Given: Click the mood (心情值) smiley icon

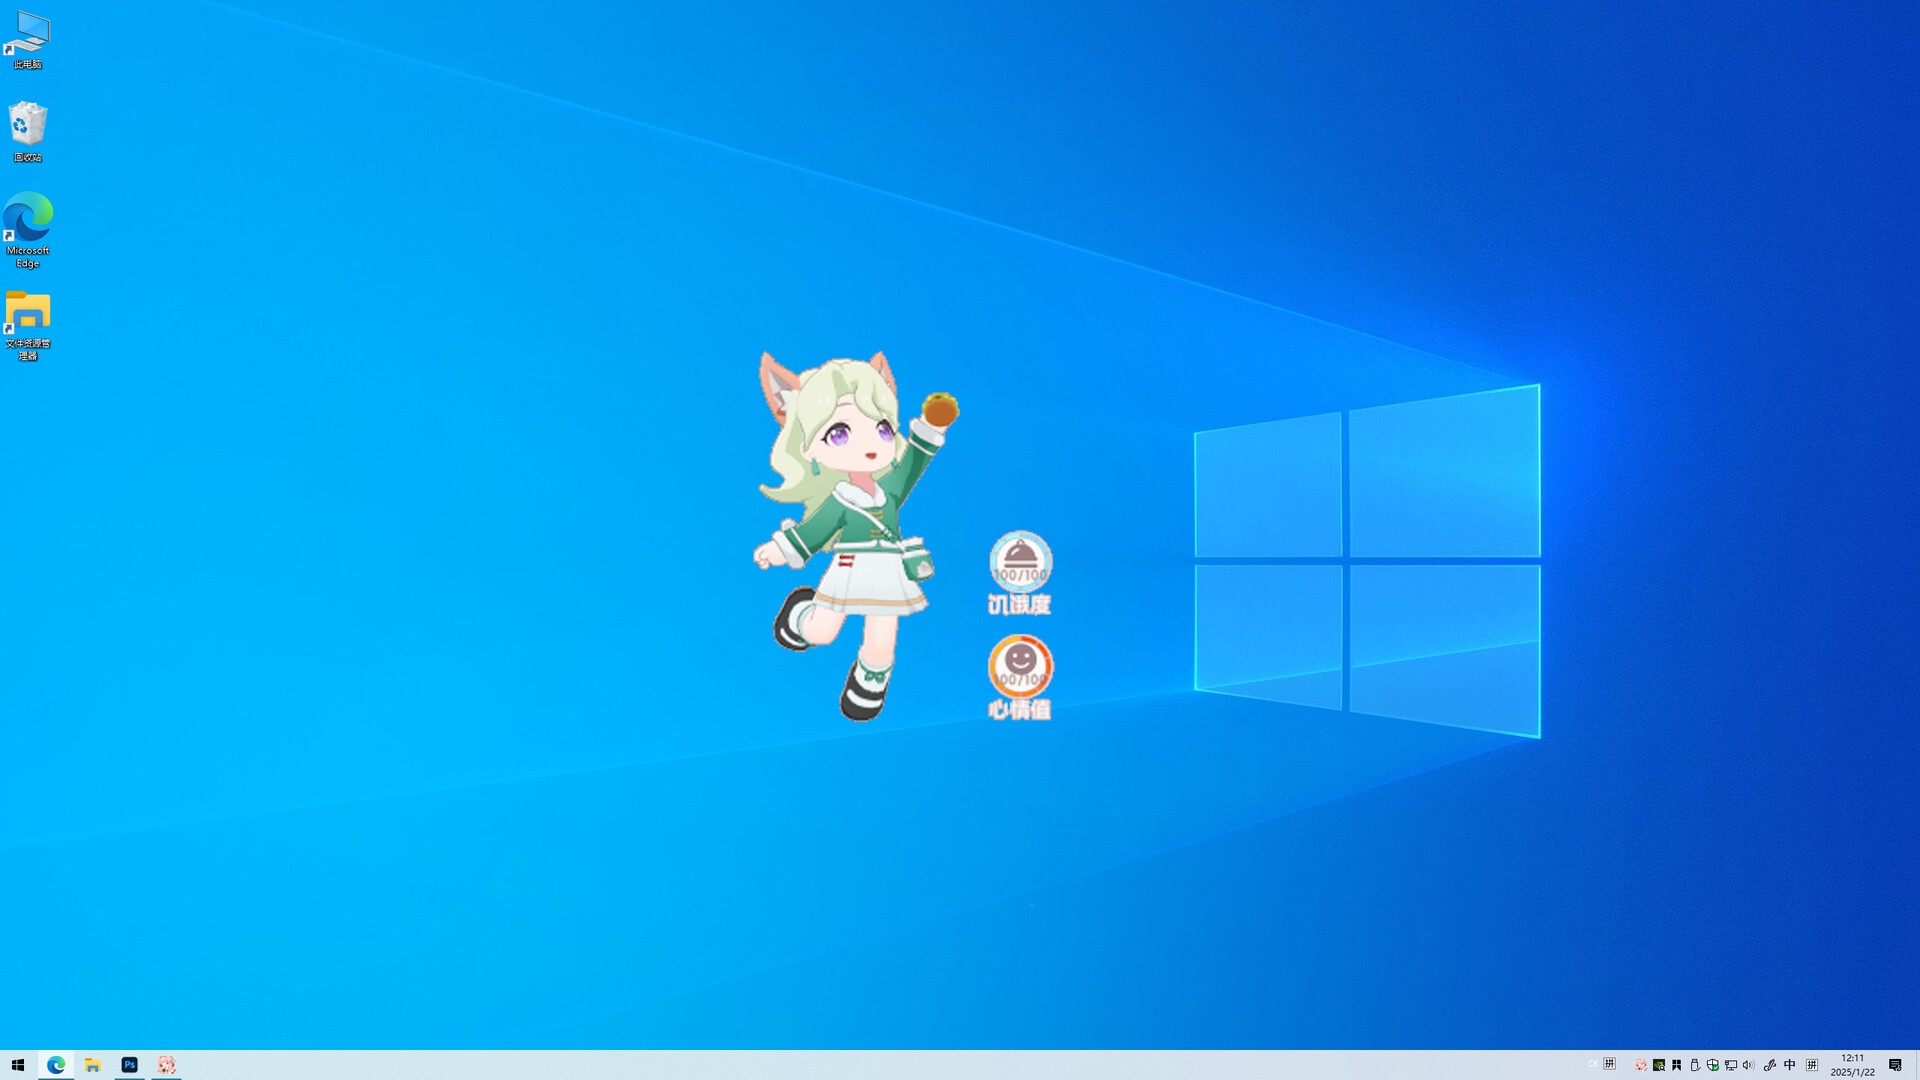Looking at the screenshot, I should point(1020,666).
